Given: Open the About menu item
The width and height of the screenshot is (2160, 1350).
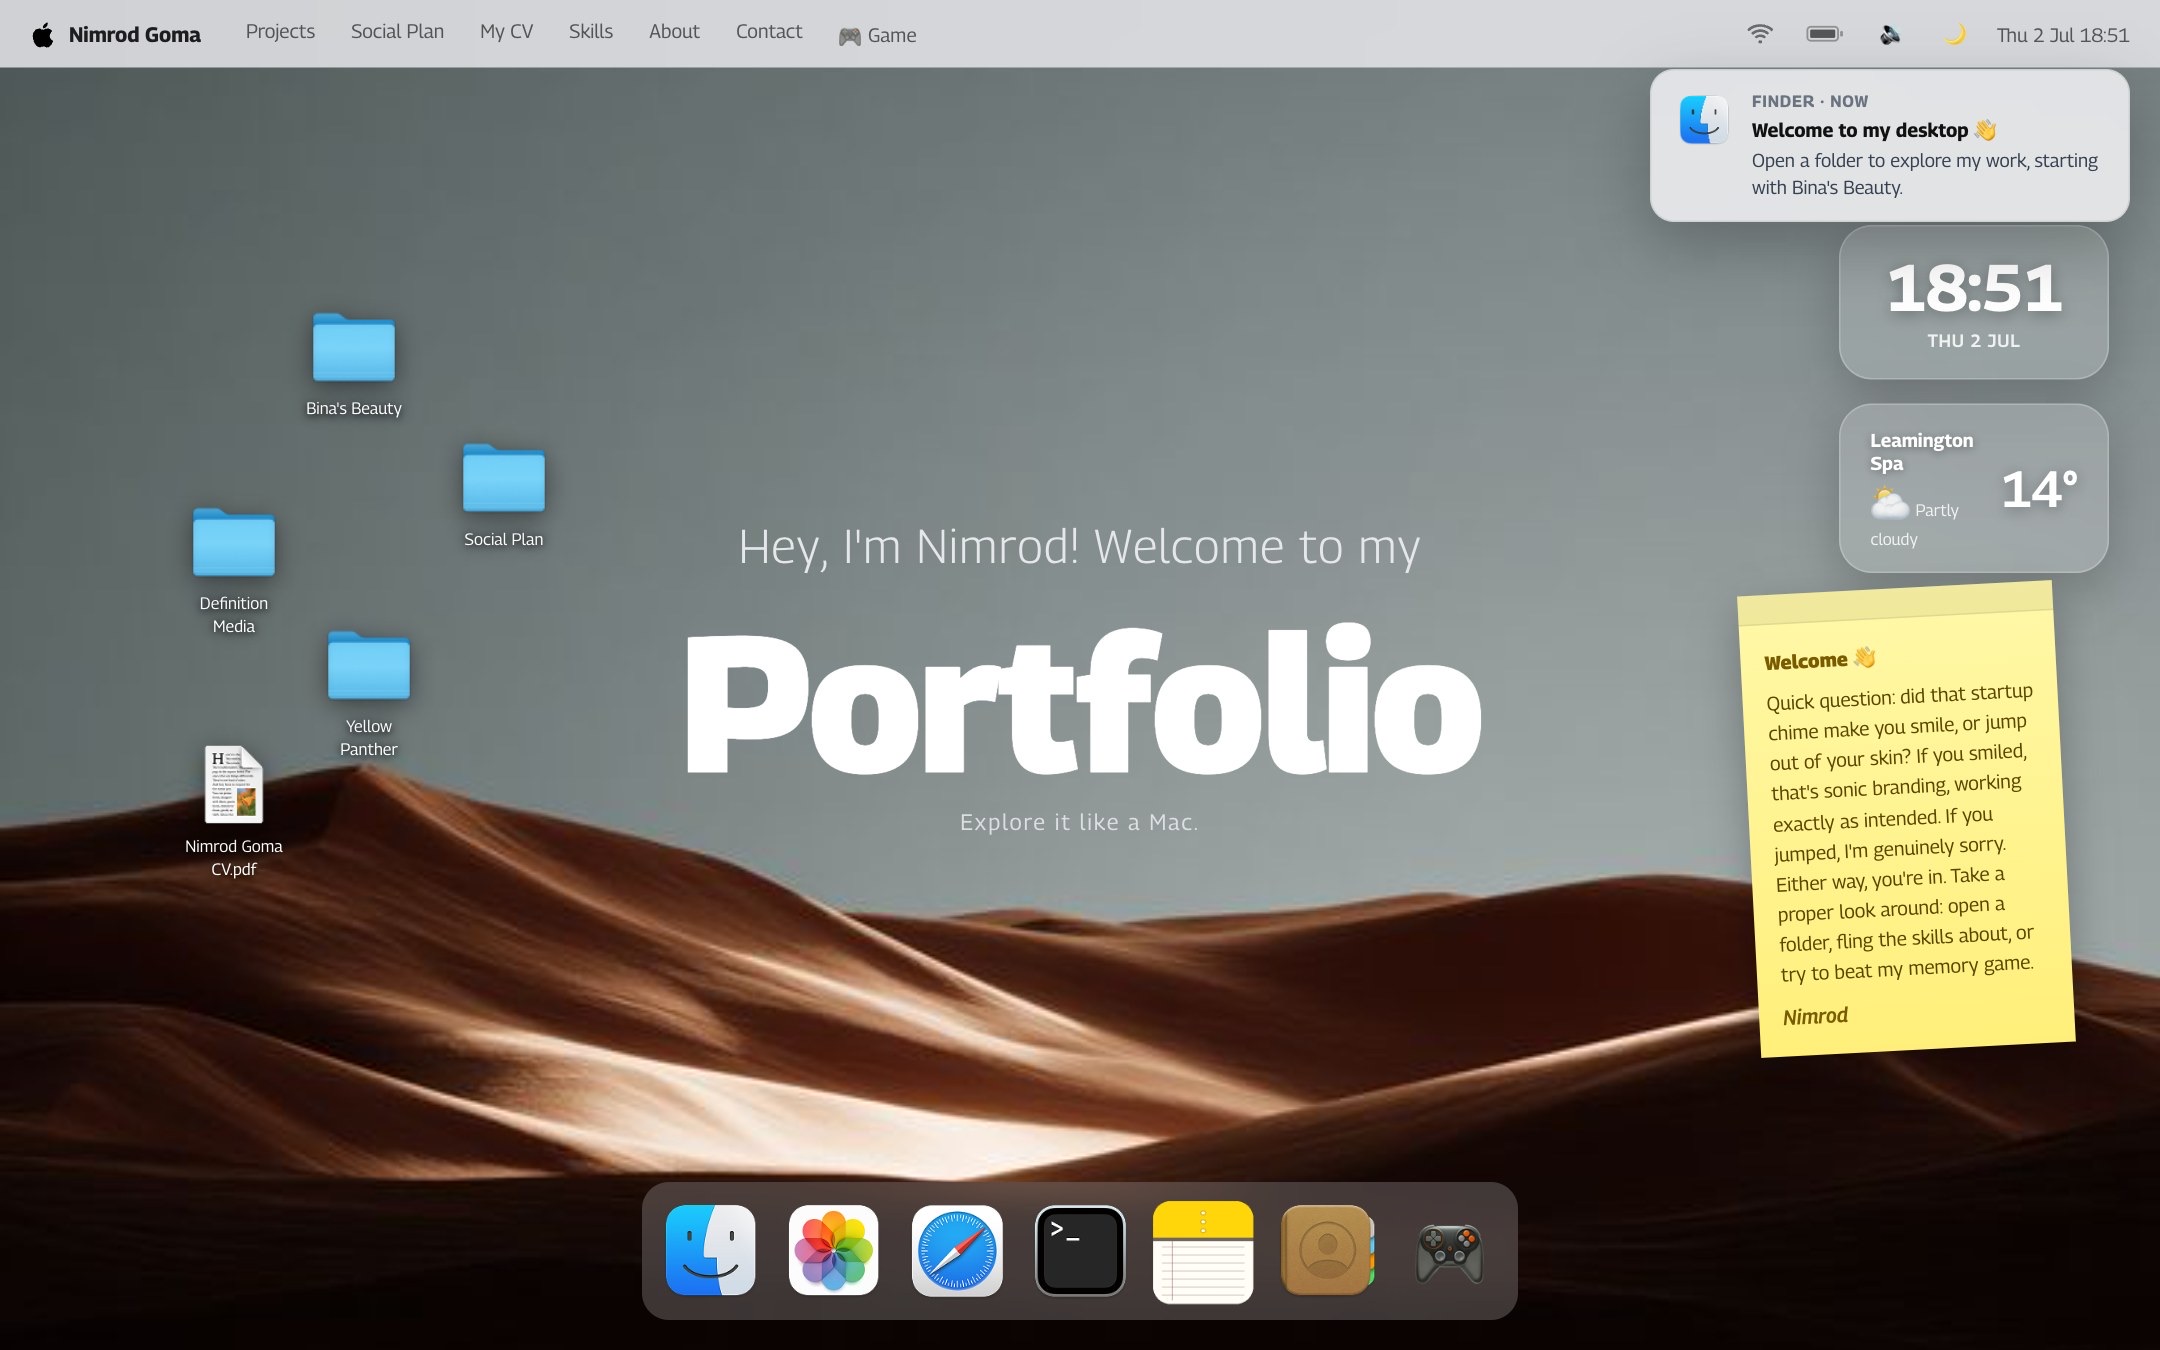Looking at the screenshot, I should (x=674, y=32).
